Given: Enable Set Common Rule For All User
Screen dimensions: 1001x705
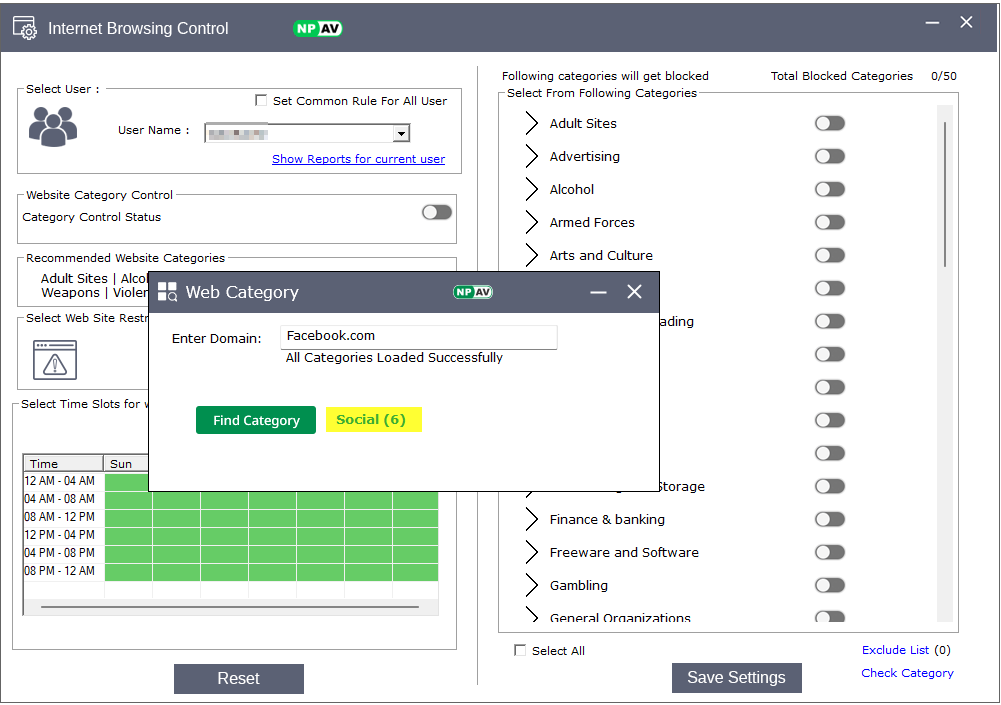Looking at the screenshot, I should point(262,100).
